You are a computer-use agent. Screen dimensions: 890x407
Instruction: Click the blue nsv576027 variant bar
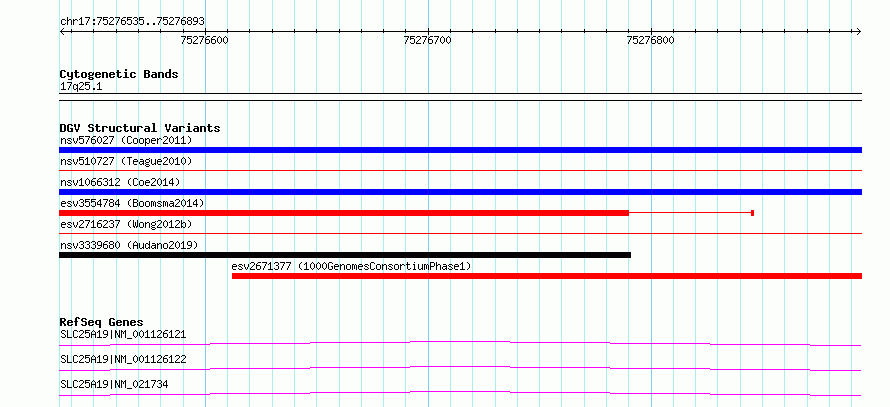[x=460, y=150]
